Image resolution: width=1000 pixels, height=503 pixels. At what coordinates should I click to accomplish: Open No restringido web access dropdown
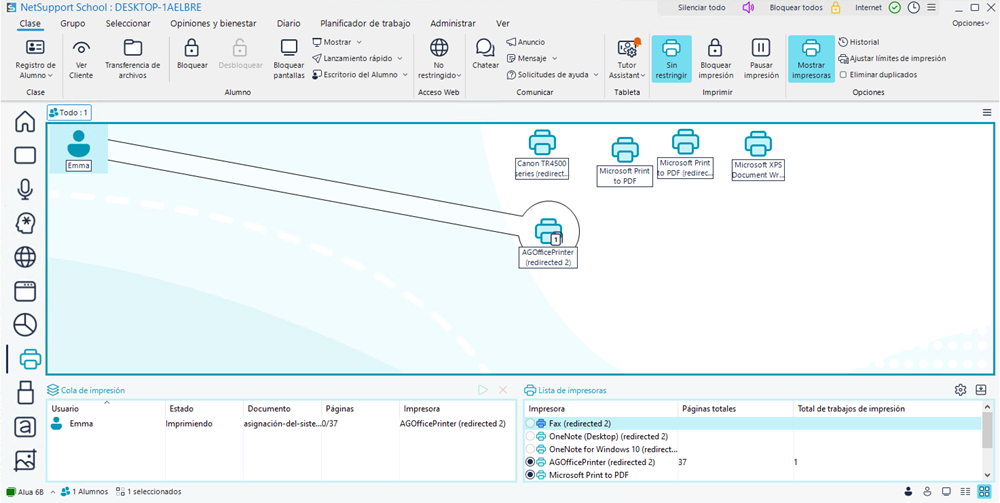(x=439, y=59)
